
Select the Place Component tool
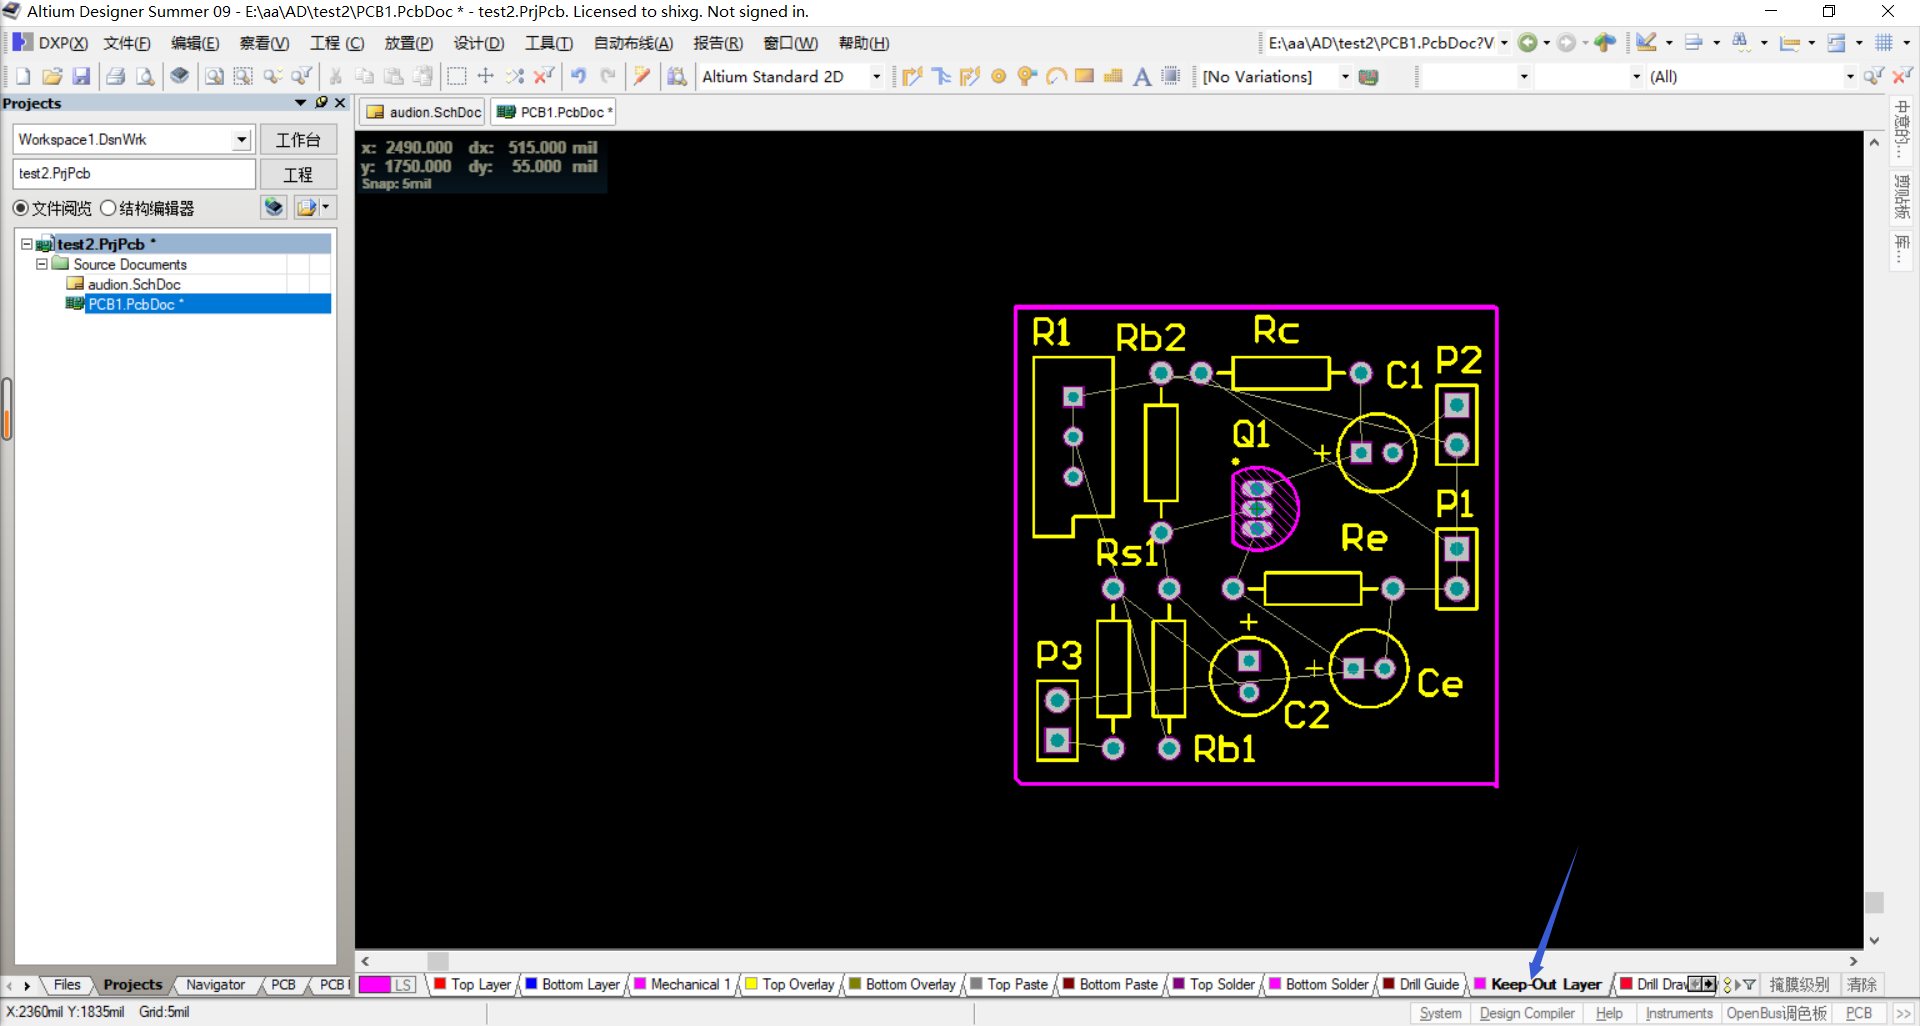[x=1172, y=76]
